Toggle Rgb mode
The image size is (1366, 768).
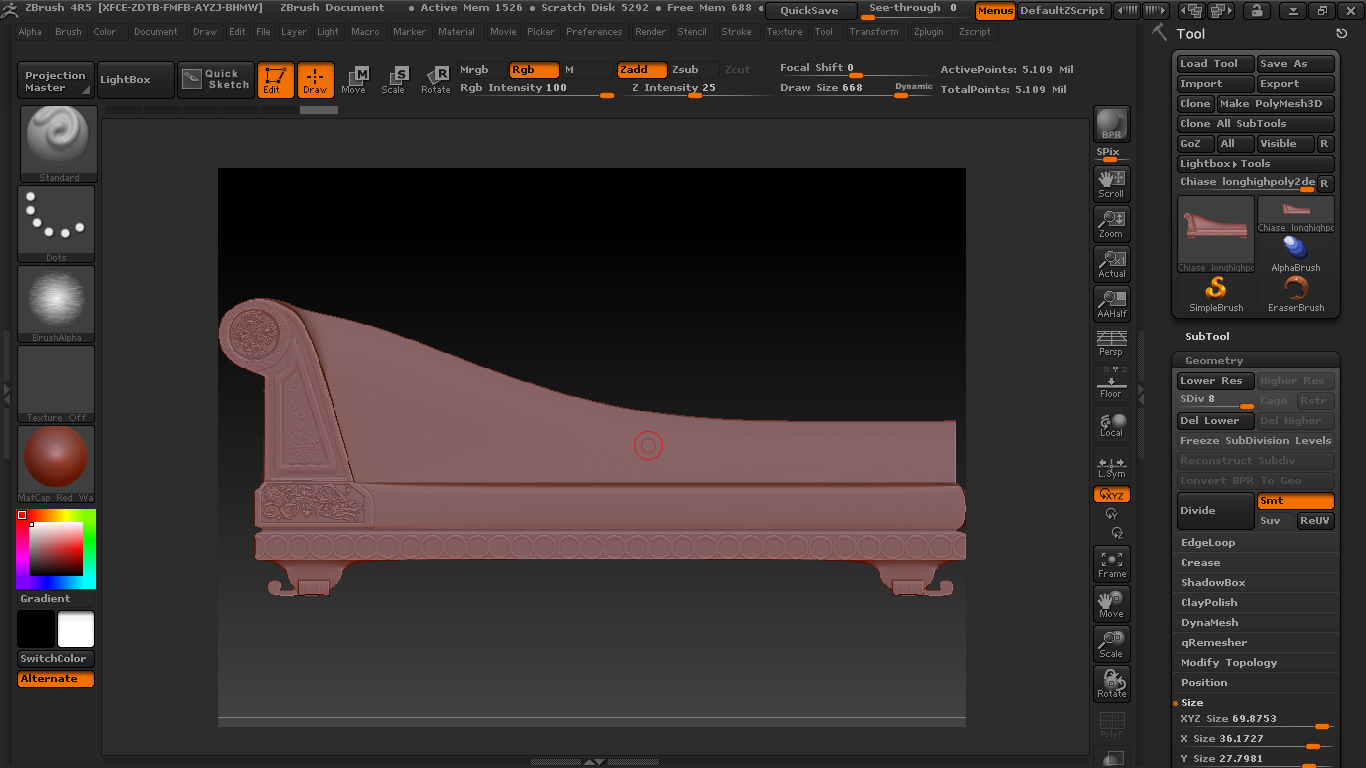click(534, 70)
